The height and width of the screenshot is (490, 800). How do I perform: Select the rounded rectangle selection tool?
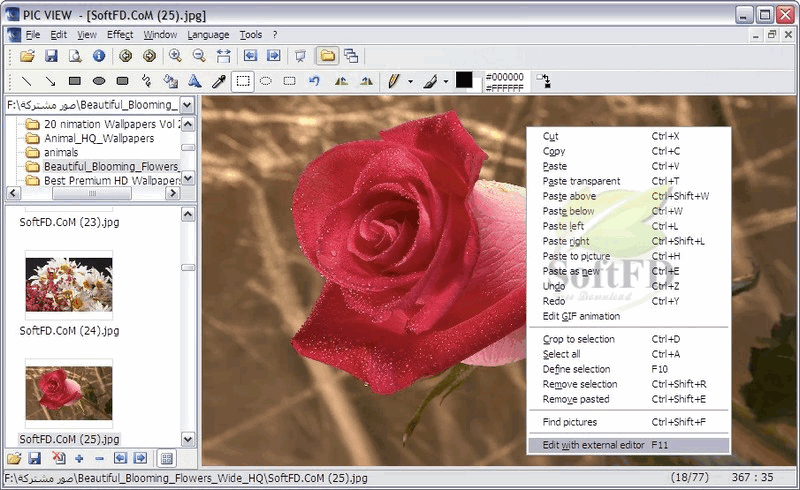pyautogui.click(x=290, y=81)
